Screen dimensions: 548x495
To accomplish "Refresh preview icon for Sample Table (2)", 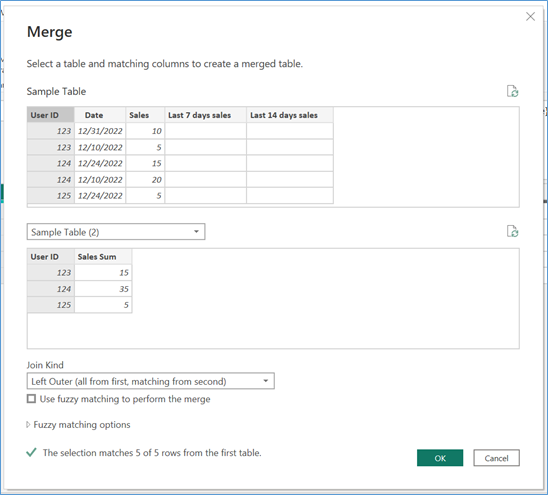I will (512, 231).
